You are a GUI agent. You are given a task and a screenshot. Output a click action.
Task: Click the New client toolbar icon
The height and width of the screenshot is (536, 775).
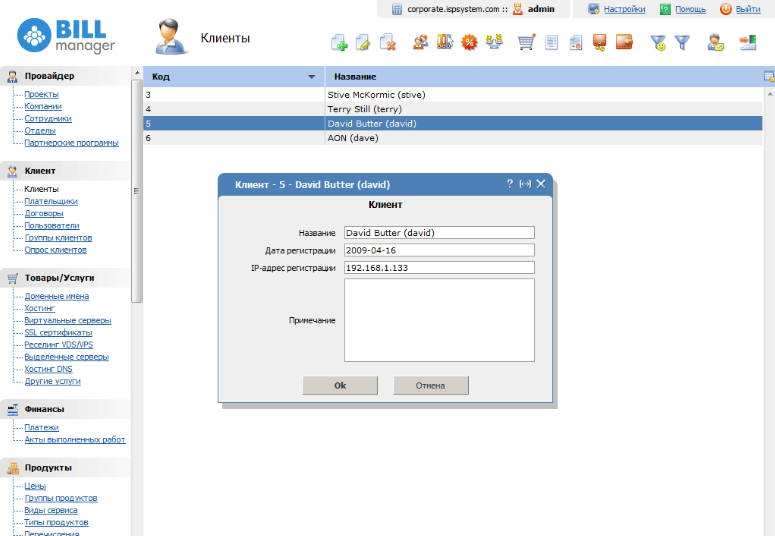339,42
